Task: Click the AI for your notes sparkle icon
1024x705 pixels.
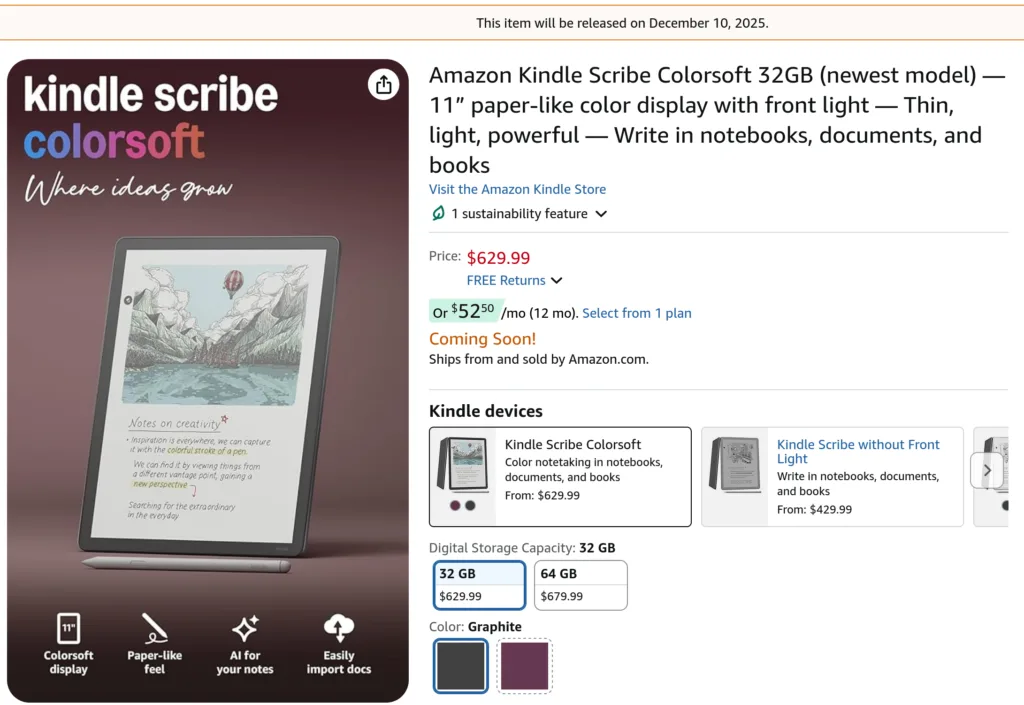Action: 245,628
